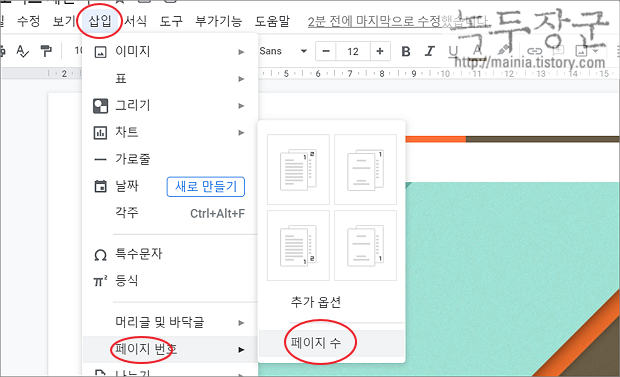
Task: Open the text color picker
Action: [x=477, y=51]
